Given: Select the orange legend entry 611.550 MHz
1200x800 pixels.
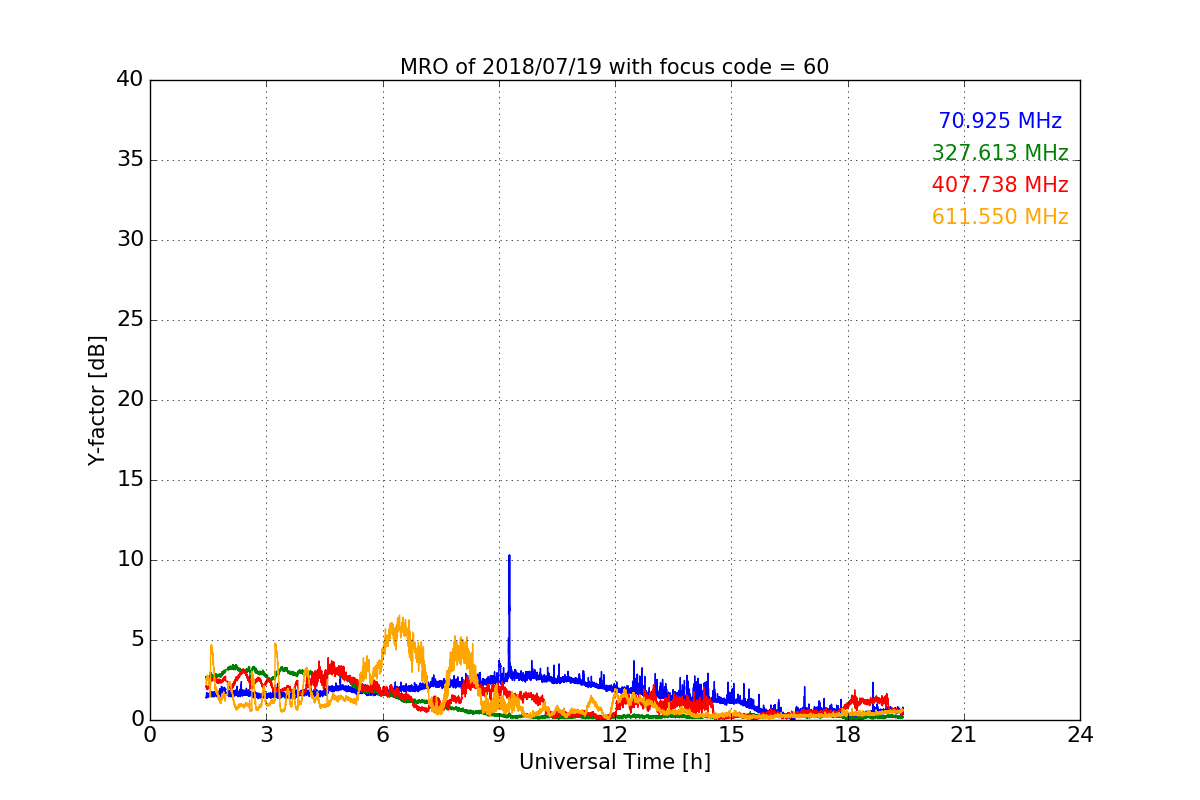Looking at the screenshot, I should pyautogui.click(x=1000, y=217).
